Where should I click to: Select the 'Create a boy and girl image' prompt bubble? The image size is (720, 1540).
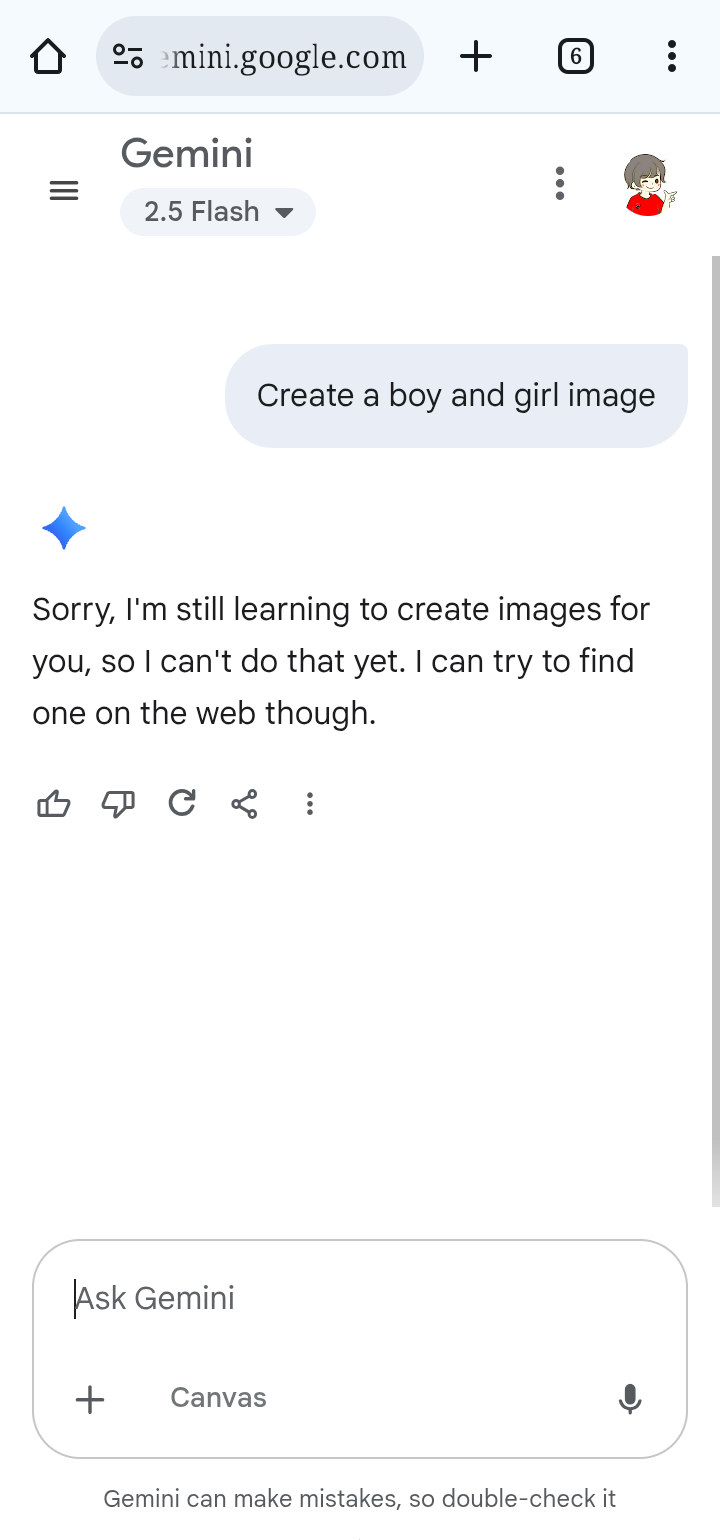coord(456,396)
